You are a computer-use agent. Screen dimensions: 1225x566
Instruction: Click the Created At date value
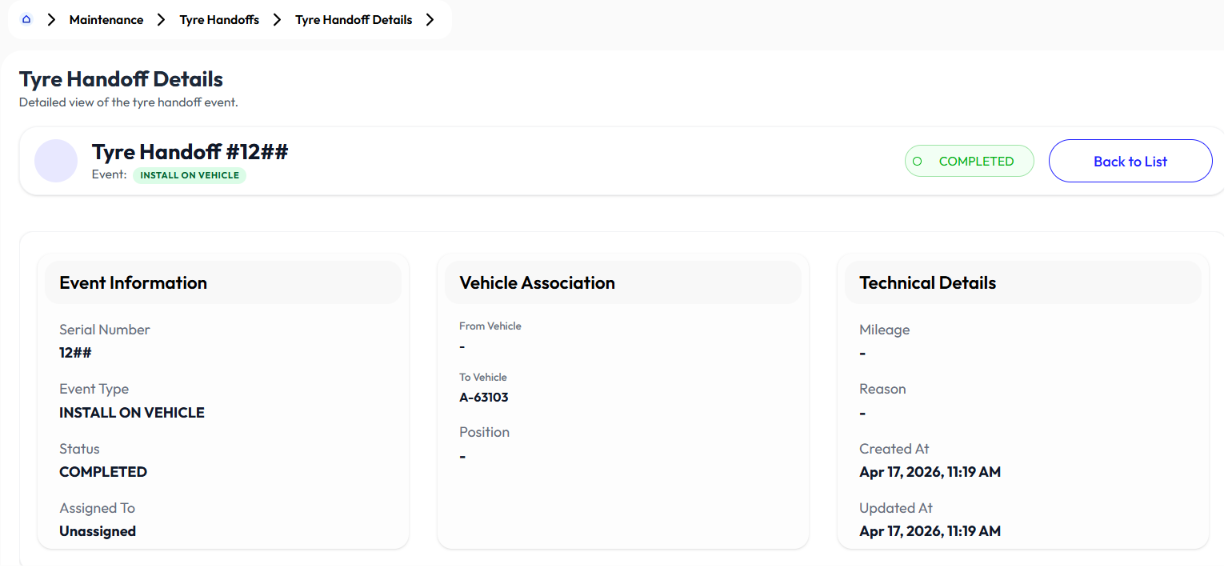(x=930, y=472)
